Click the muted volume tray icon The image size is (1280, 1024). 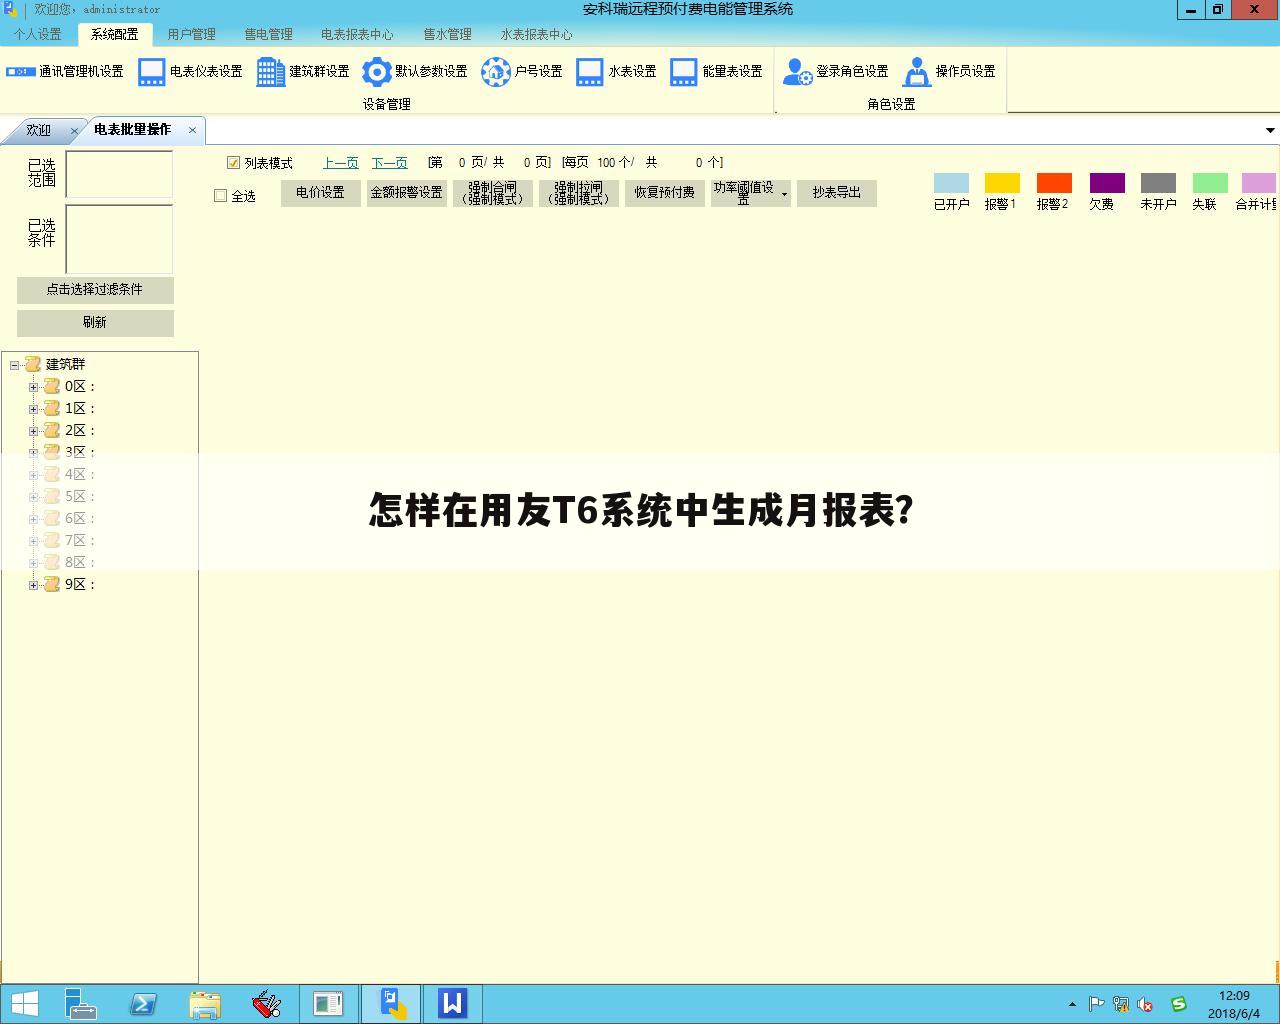pos(1145,1004)
